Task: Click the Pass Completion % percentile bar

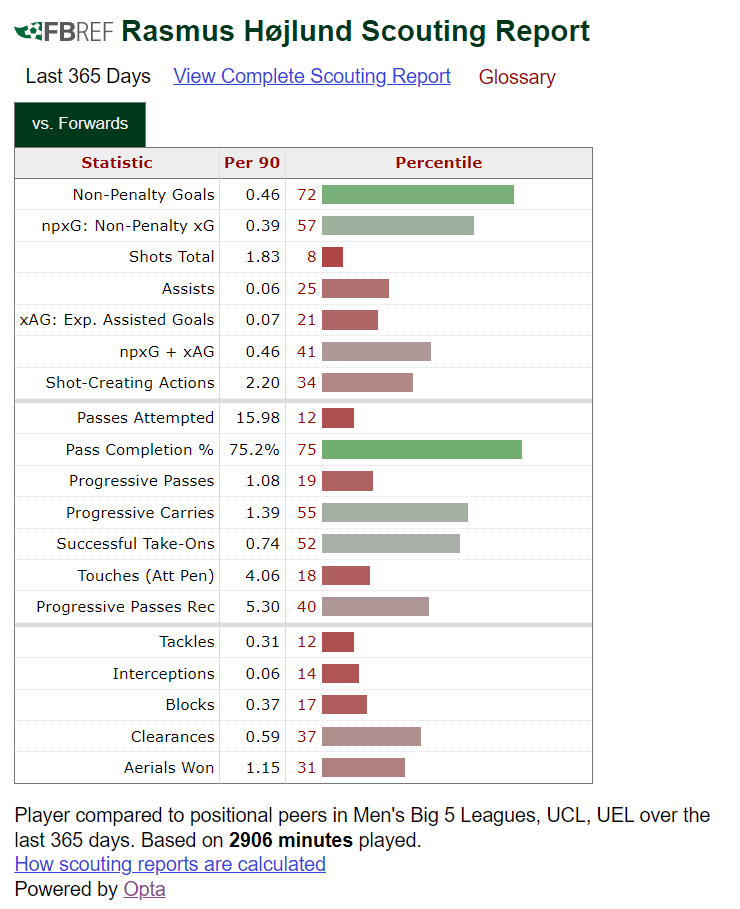Action: [421, 450]
